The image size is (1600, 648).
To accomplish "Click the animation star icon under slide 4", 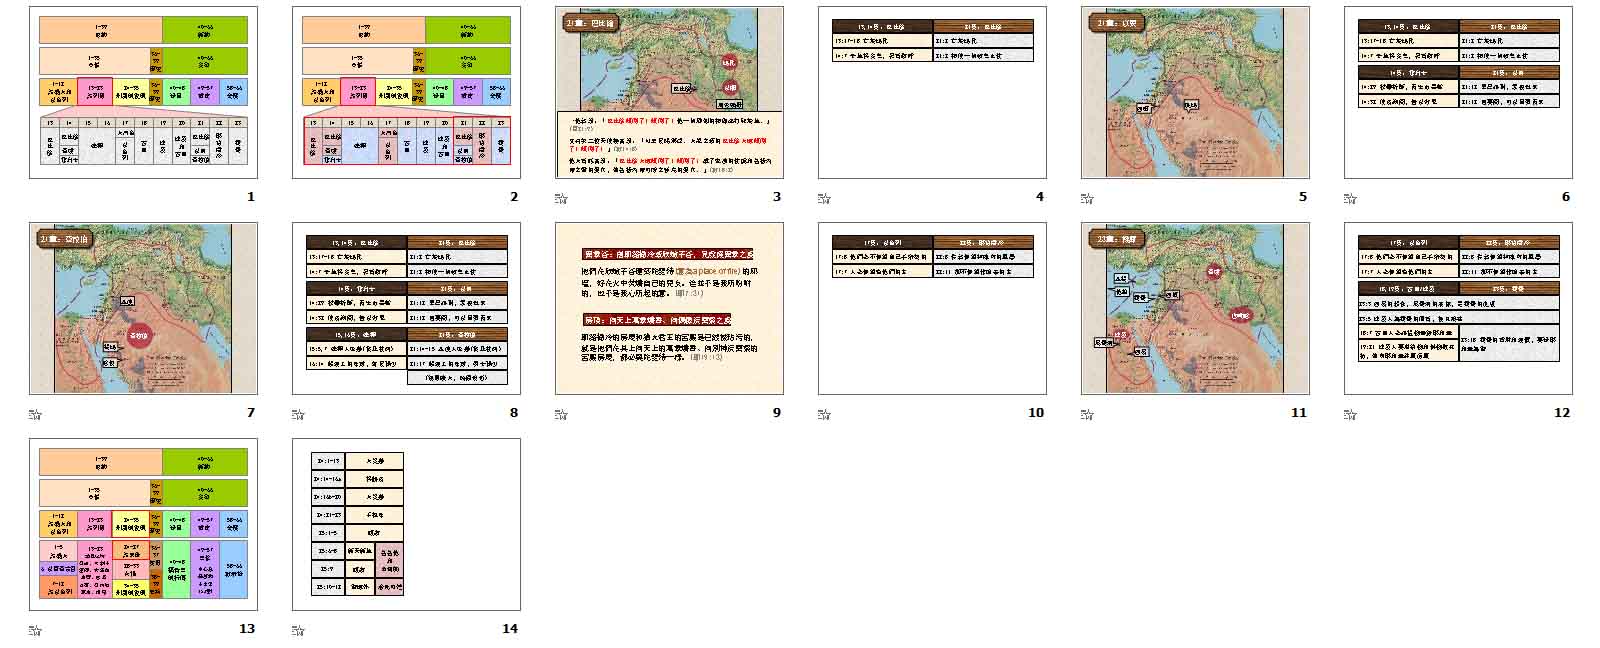I will coord(823,198).
